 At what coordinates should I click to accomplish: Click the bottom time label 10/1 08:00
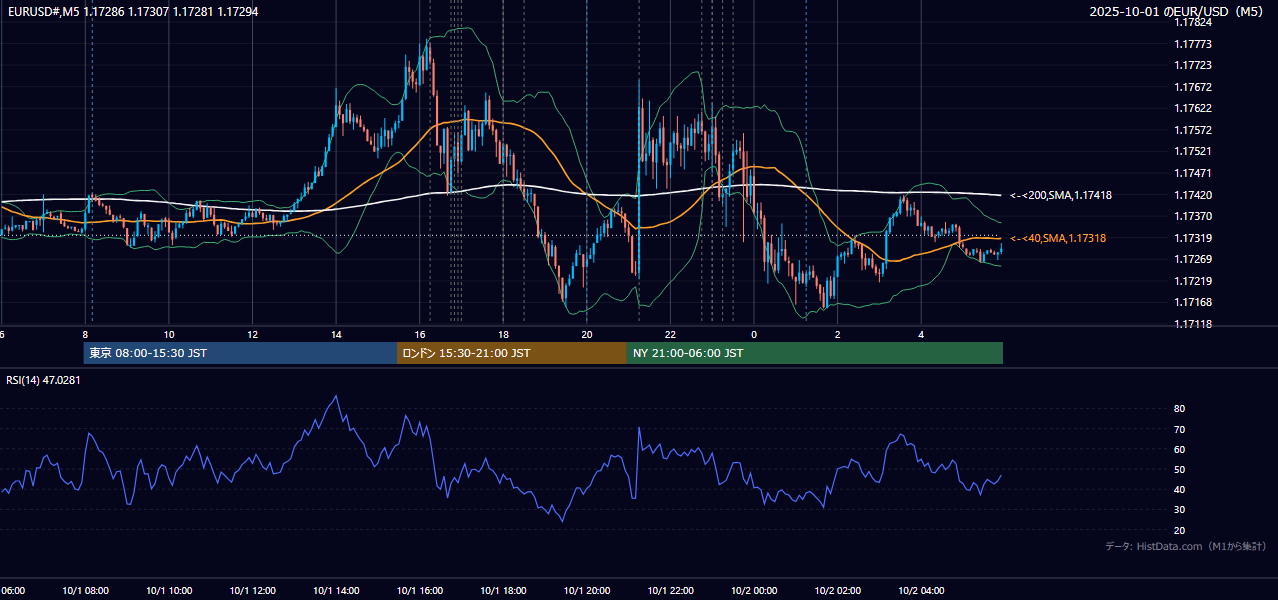click(x=85, y=591)
